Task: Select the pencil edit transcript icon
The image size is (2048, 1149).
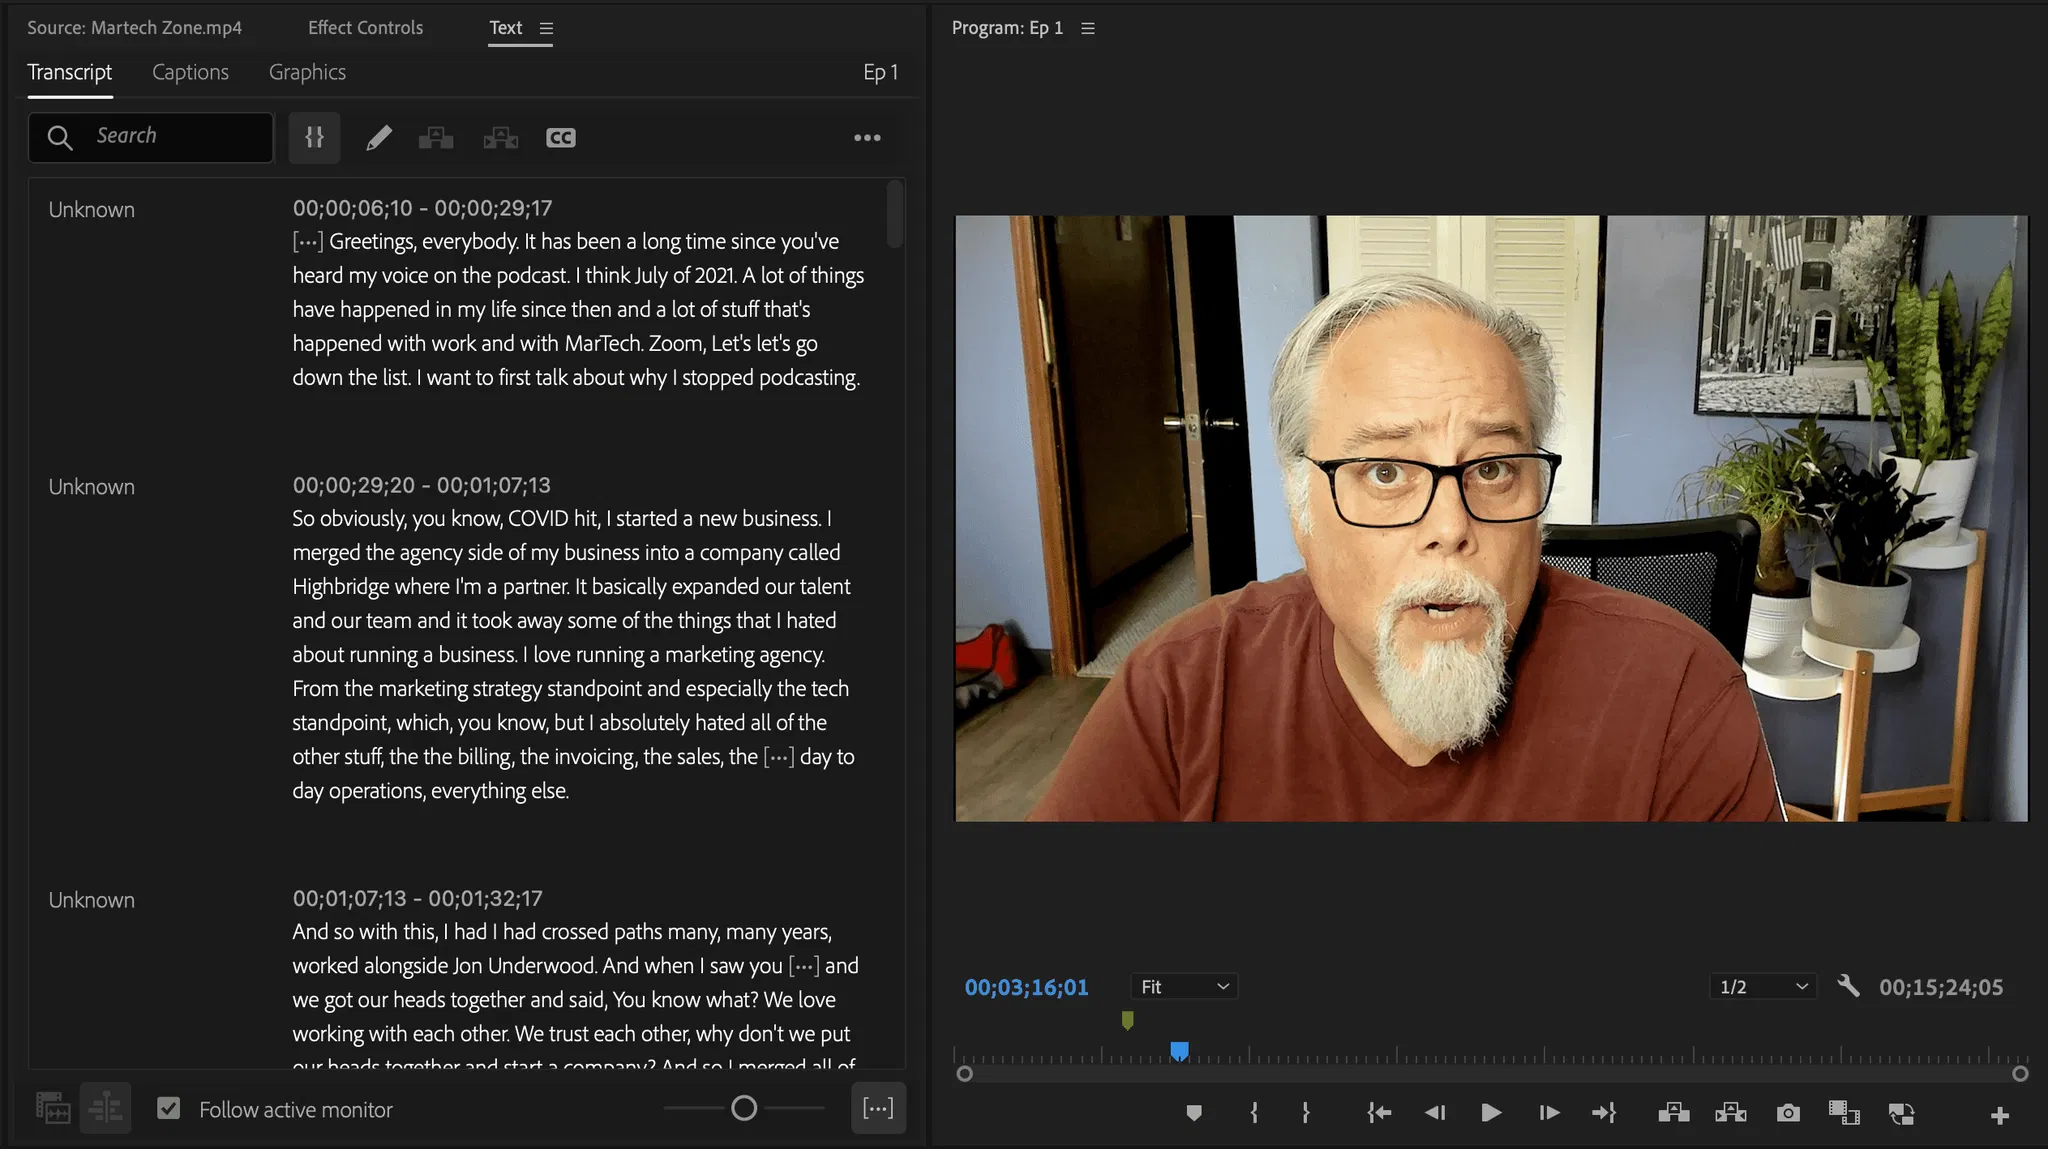Action: coord(378,138)
